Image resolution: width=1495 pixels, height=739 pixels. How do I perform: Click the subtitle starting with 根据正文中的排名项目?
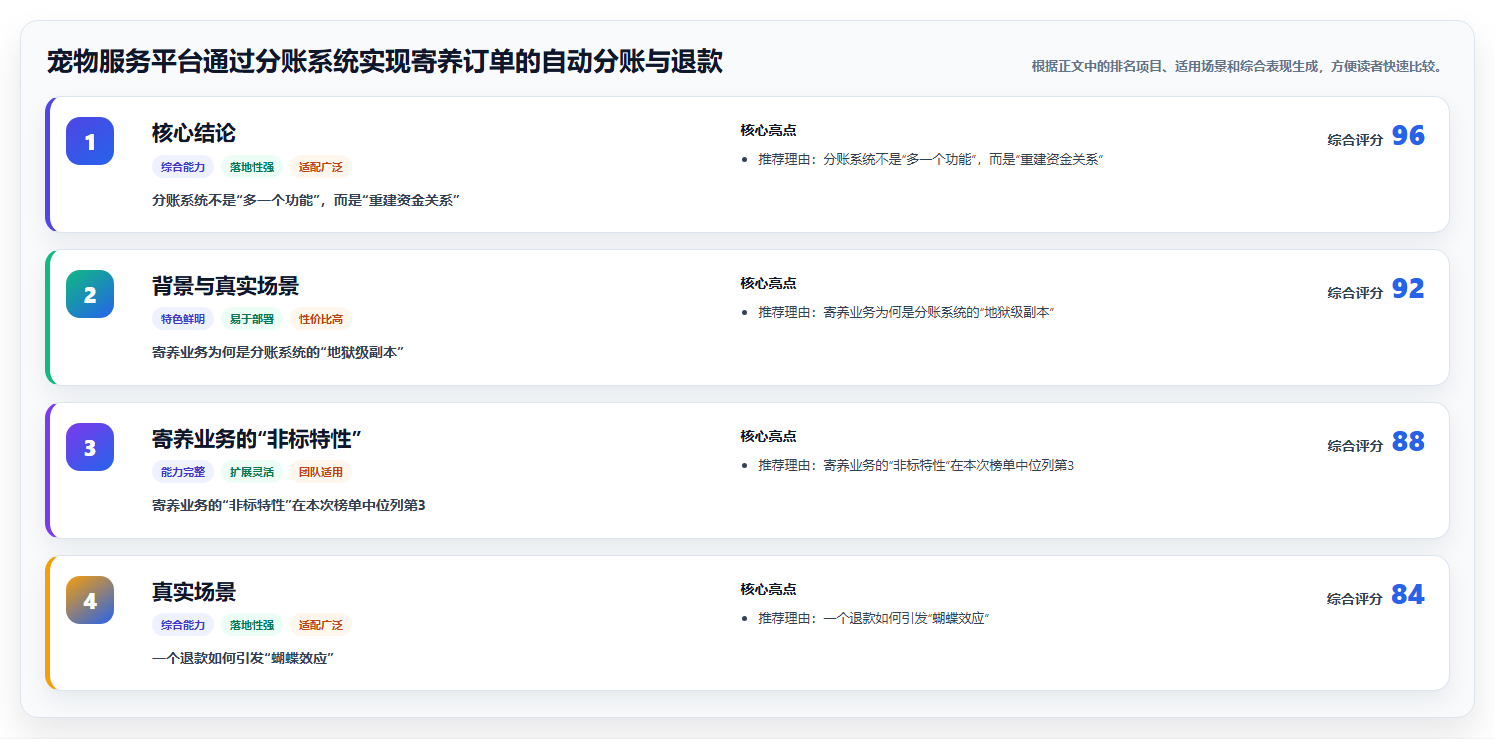pyautogui.click(x=1237, y=66)
